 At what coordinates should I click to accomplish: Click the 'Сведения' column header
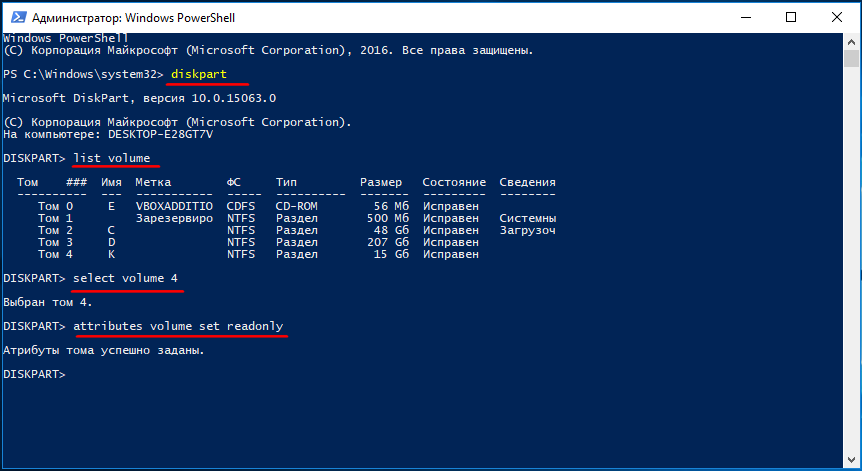[x=527, y=182]
